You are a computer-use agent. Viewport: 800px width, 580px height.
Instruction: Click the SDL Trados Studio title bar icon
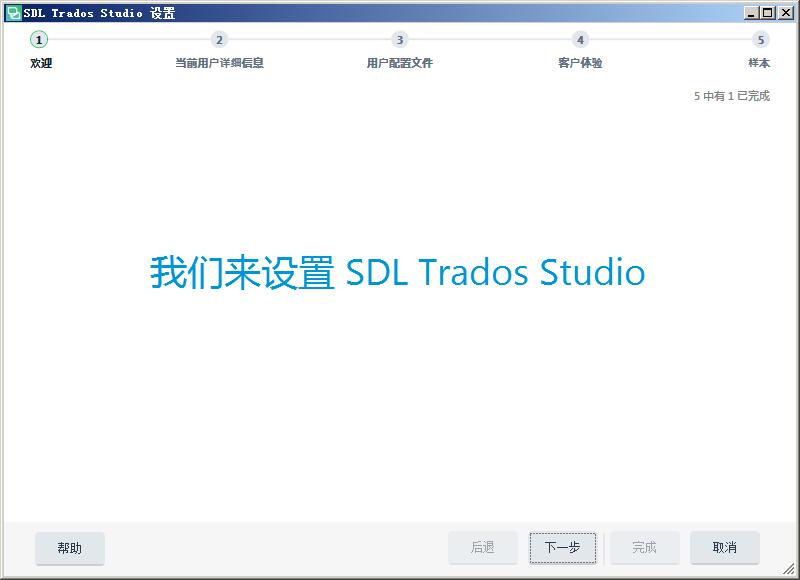click(13, 13)
